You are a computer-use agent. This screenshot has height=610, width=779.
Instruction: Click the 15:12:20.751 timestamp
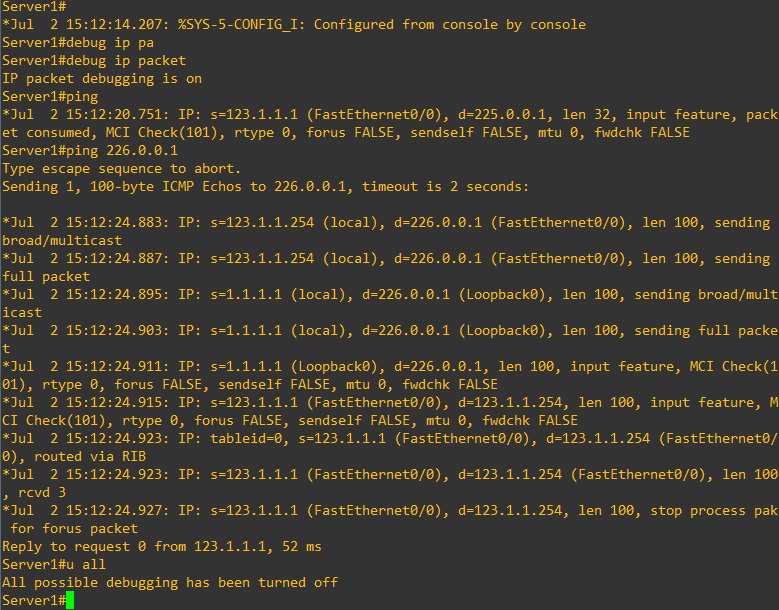click(x=114, y=114)
